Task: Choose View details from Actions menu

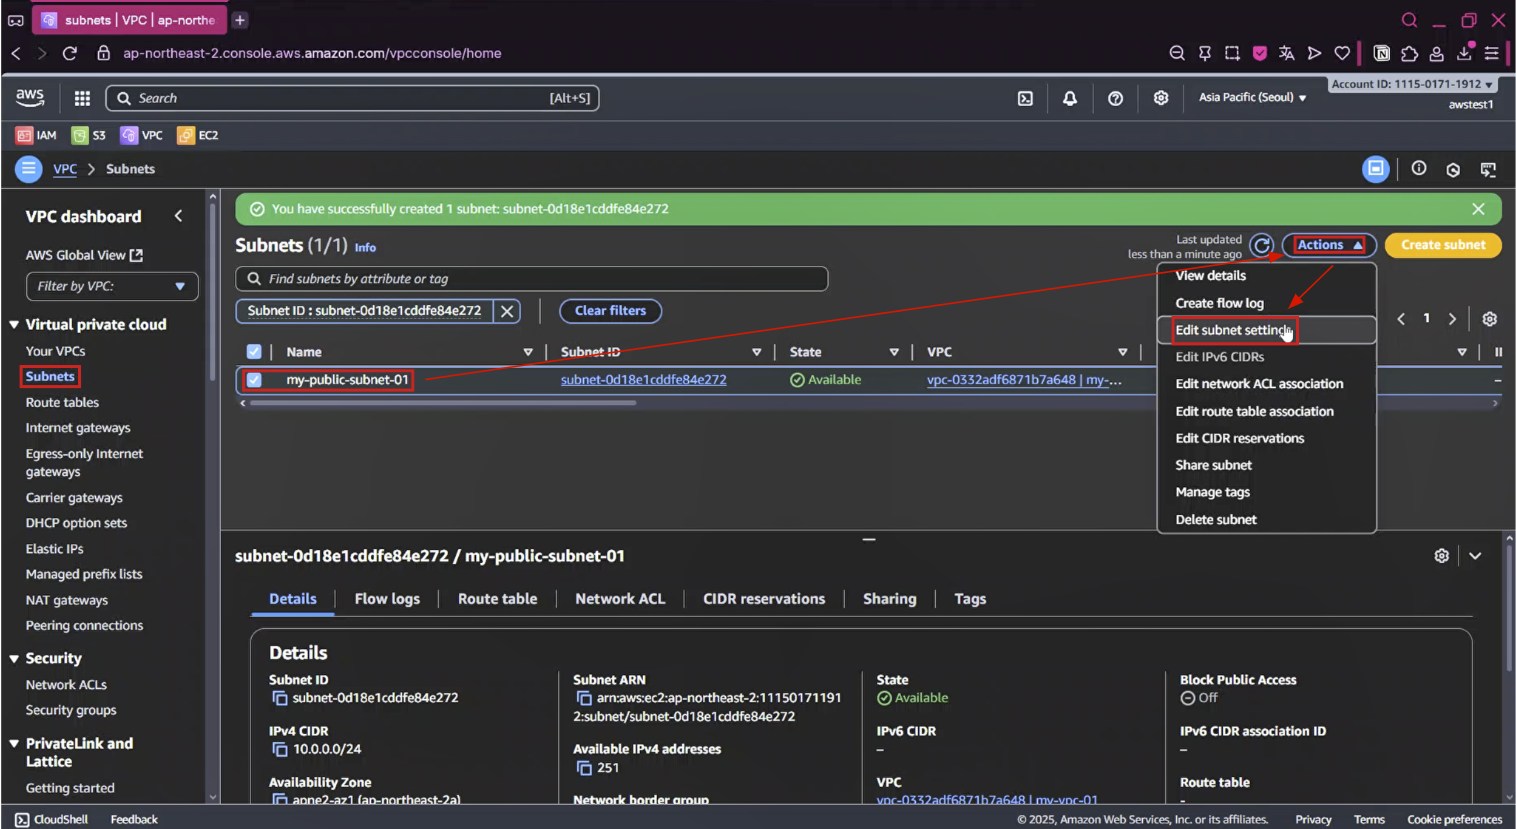Action: click(x=1210, y=276)
